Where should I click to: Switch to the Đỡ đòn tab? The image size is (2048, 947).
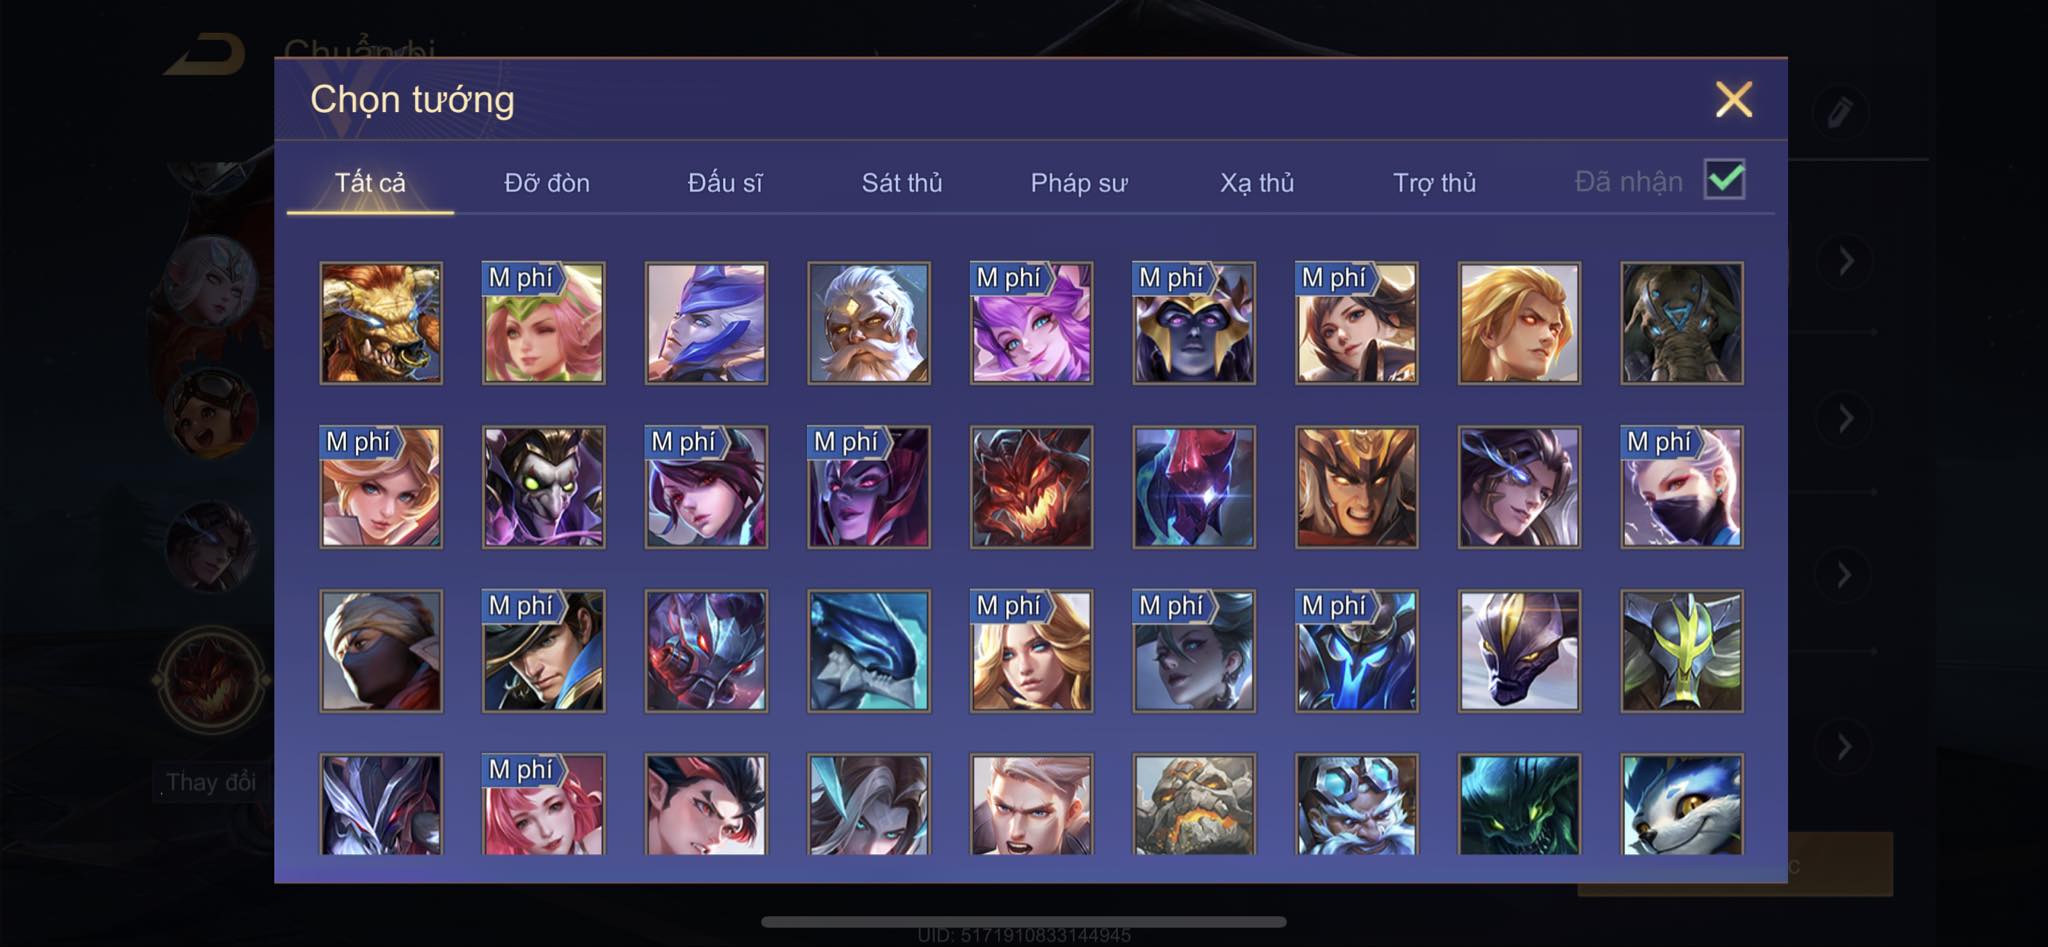(547, 183)
